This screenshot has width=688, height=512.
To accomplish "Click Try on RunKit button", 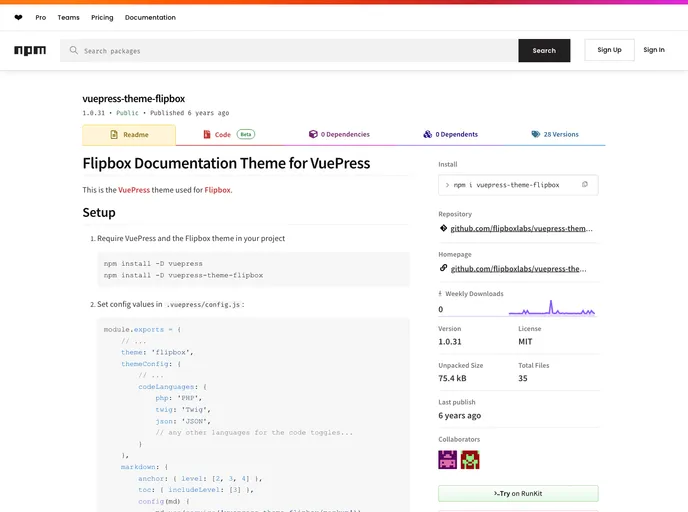I will (x=518, y=494).
